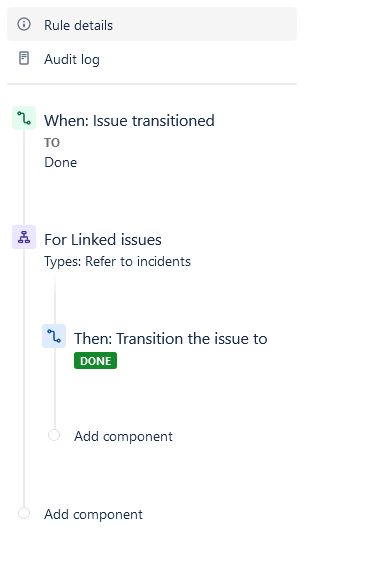Open the Rule details menu item
Image resolution: width=368 pixels, height=573 pixels.
(x=152, y=24)
